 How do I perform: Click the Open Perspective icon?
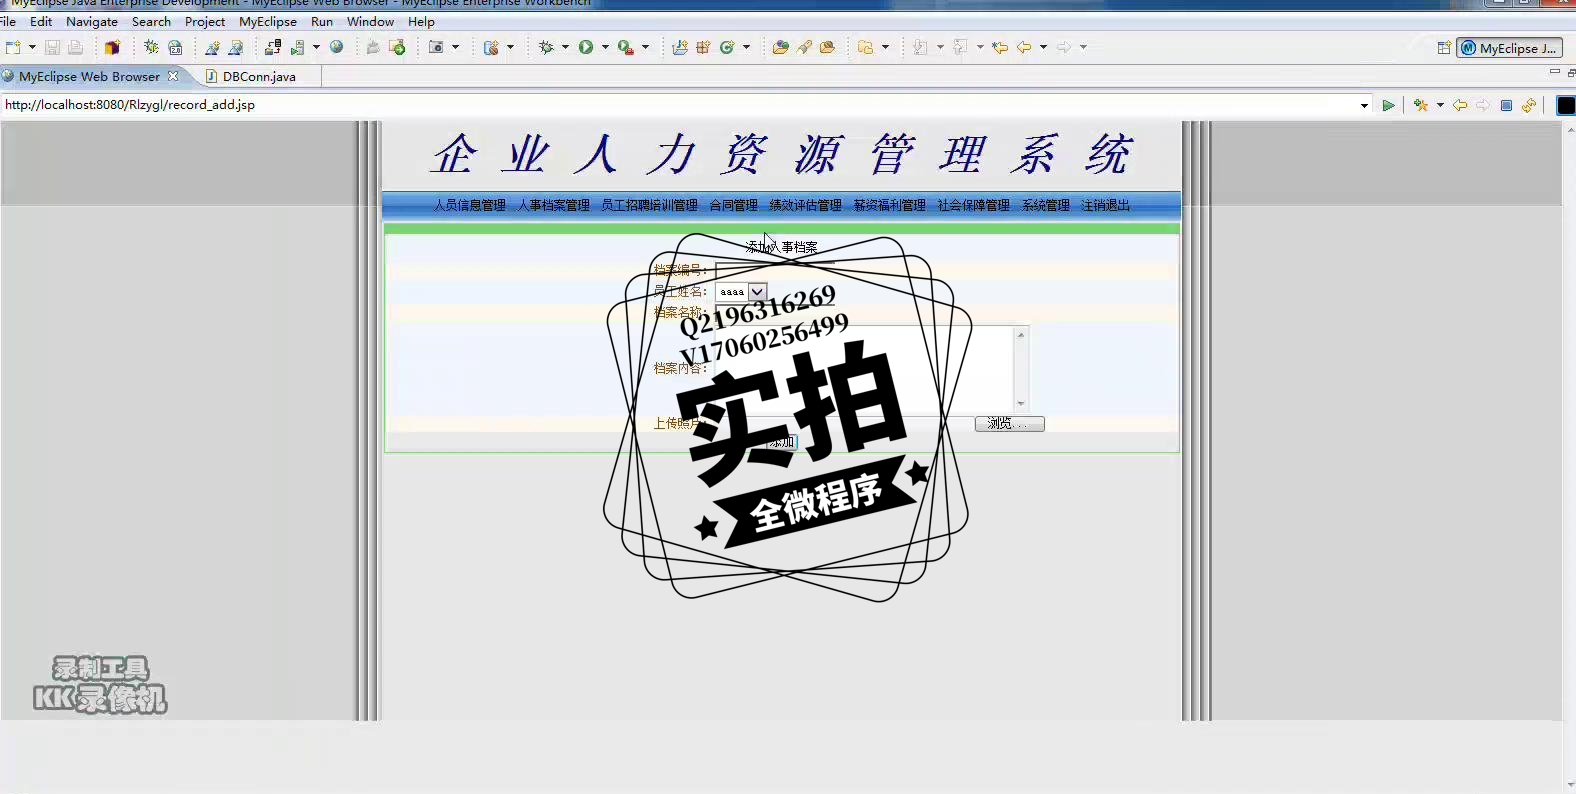pyautogui.click(x=1443, y=48)
